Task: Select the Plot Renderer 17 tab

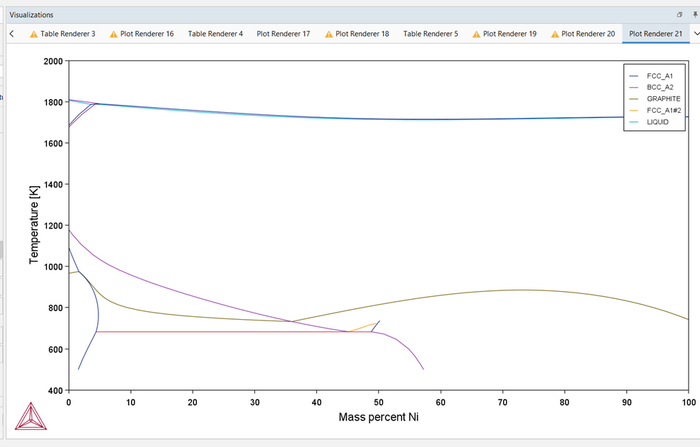Action: click(283, 33)
